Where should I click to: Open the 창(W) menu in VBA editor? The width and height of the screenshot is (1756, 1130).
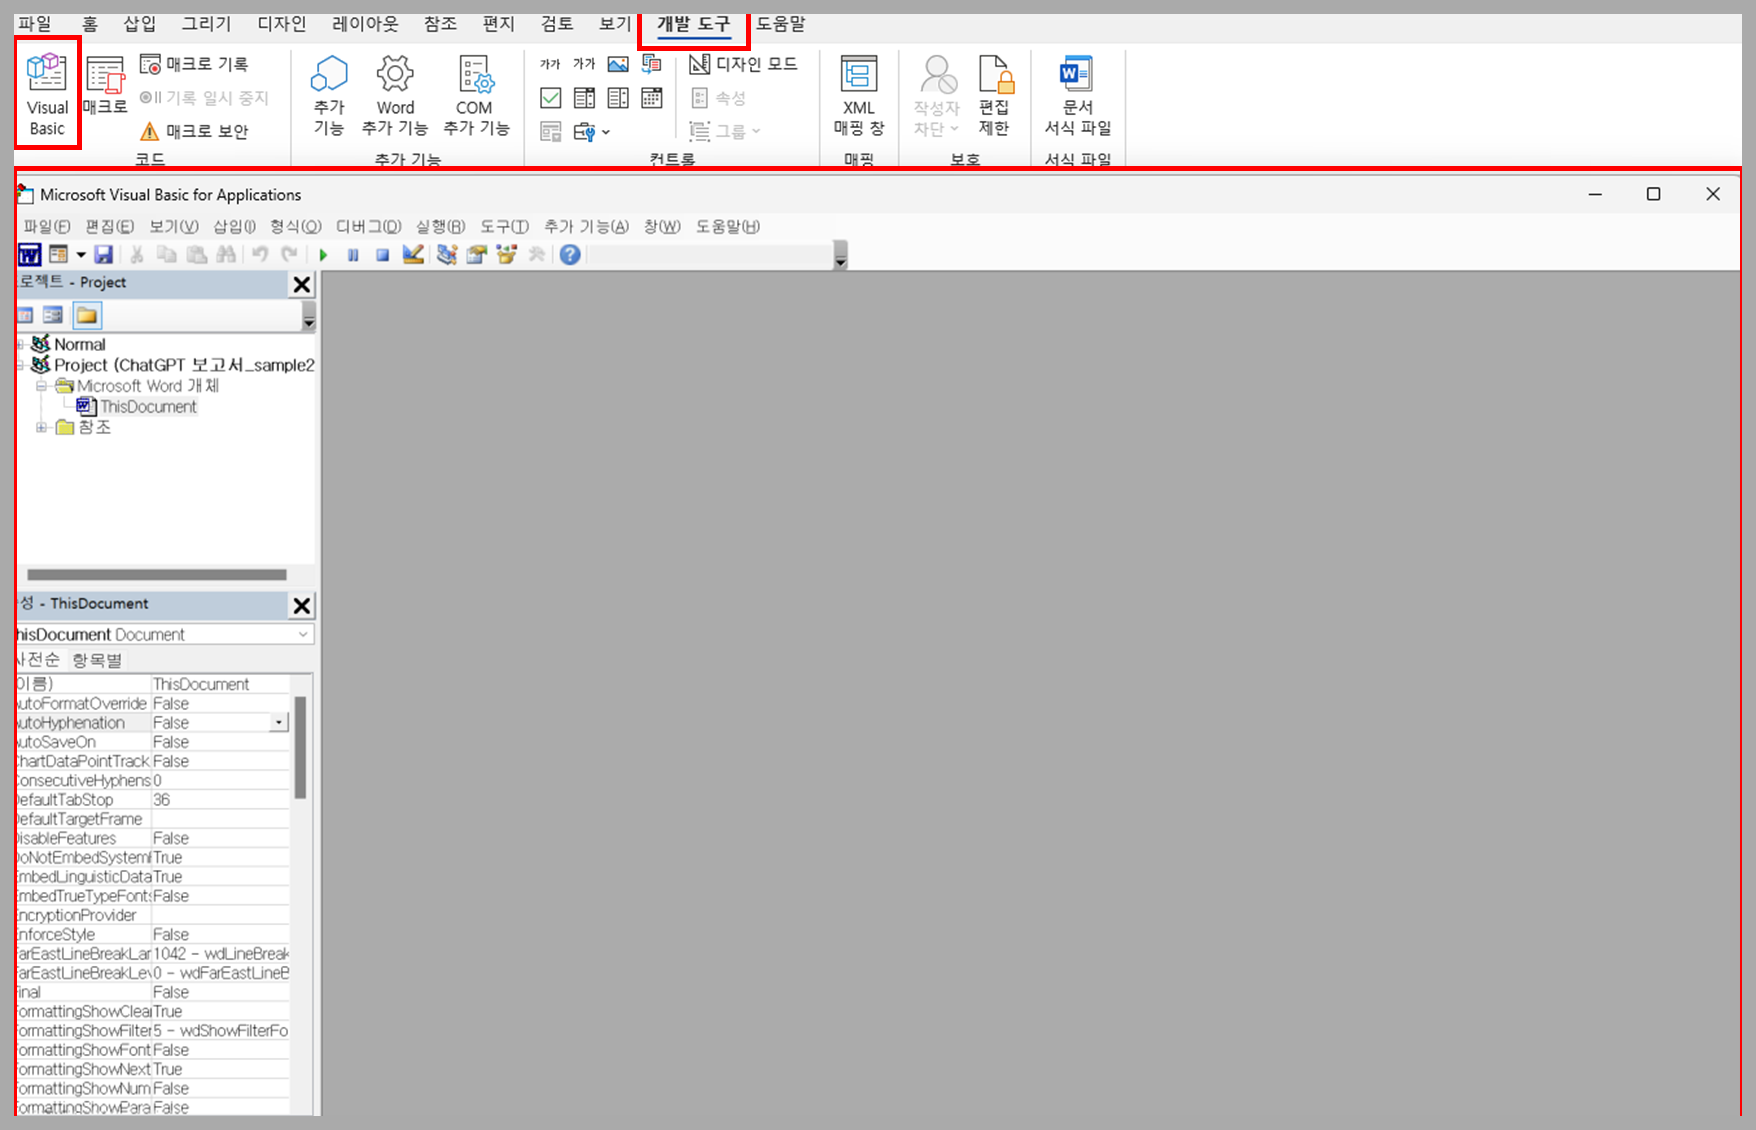click(661, 227)
